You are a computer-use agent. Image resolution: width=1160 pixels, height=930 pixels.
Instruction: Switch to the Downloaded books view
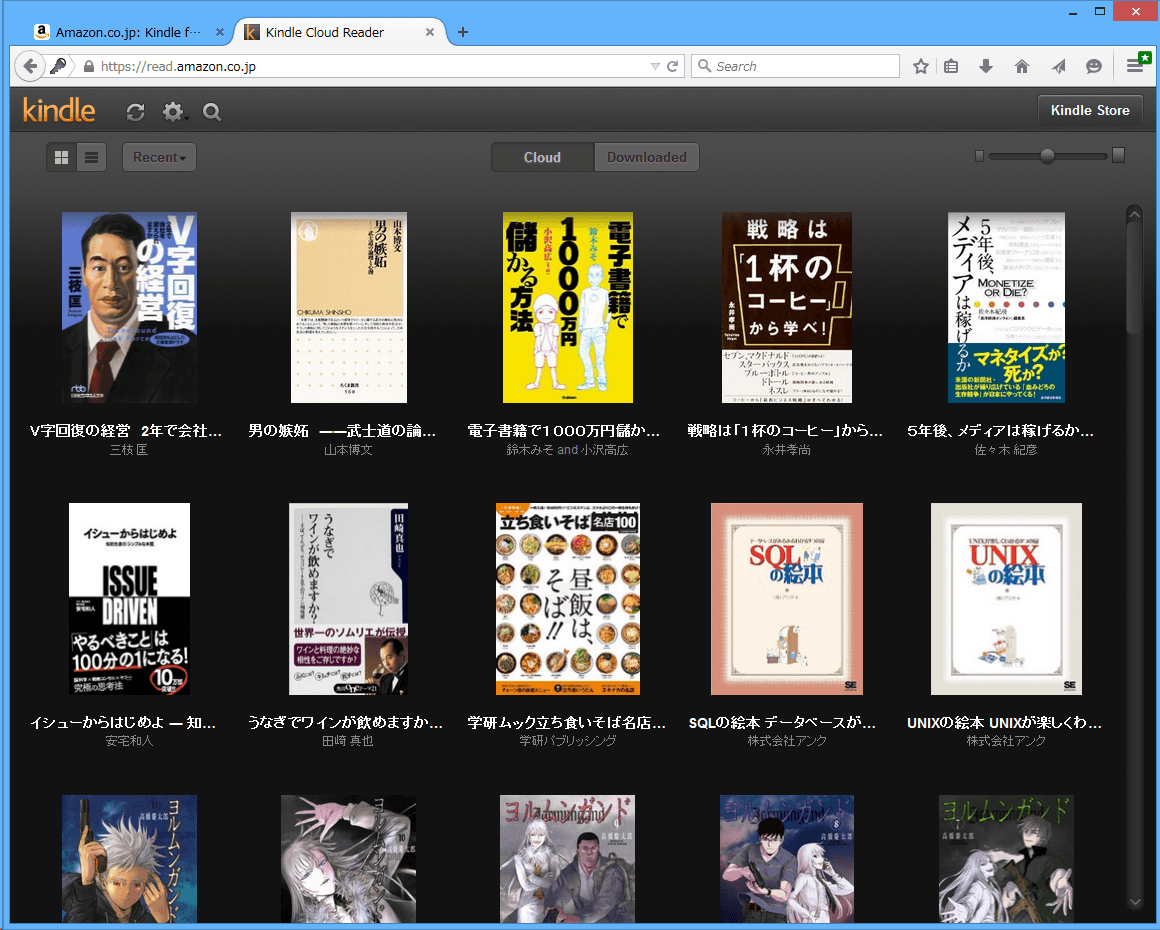click(x=646, y=157)
